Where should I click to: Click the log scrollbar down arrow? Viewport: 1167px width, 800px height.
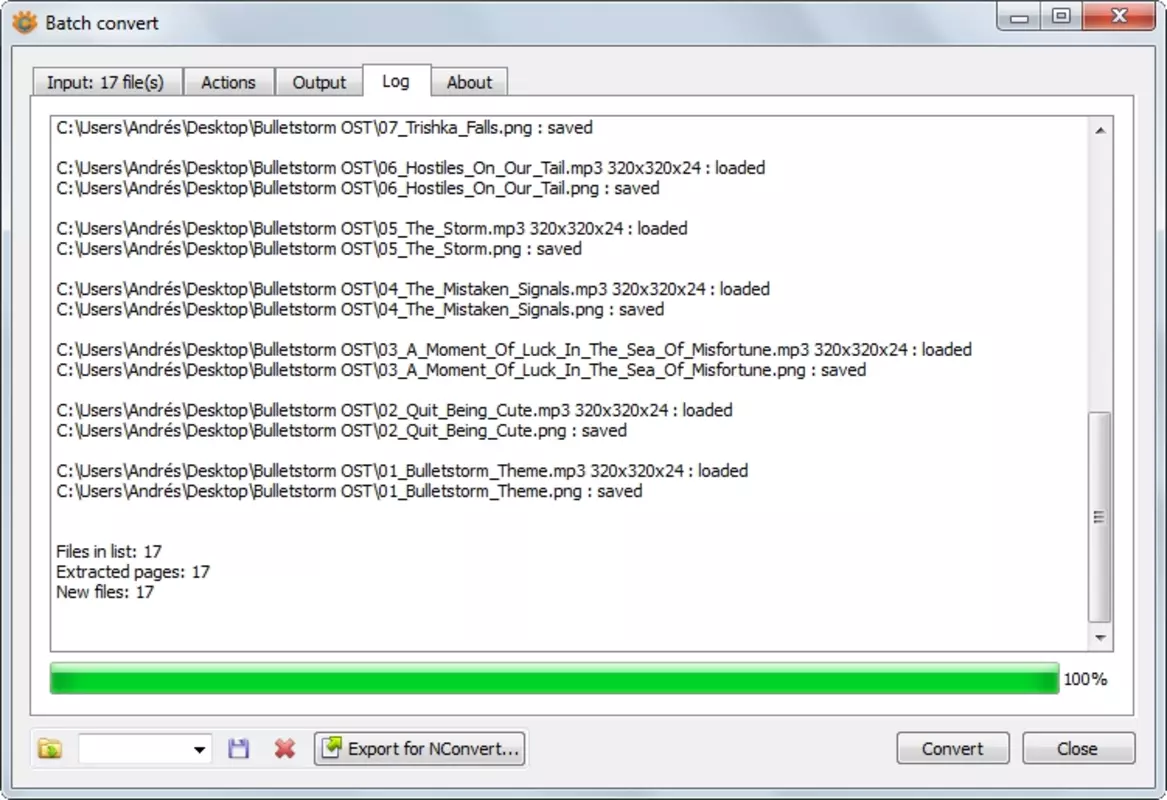click(1100, 638)
